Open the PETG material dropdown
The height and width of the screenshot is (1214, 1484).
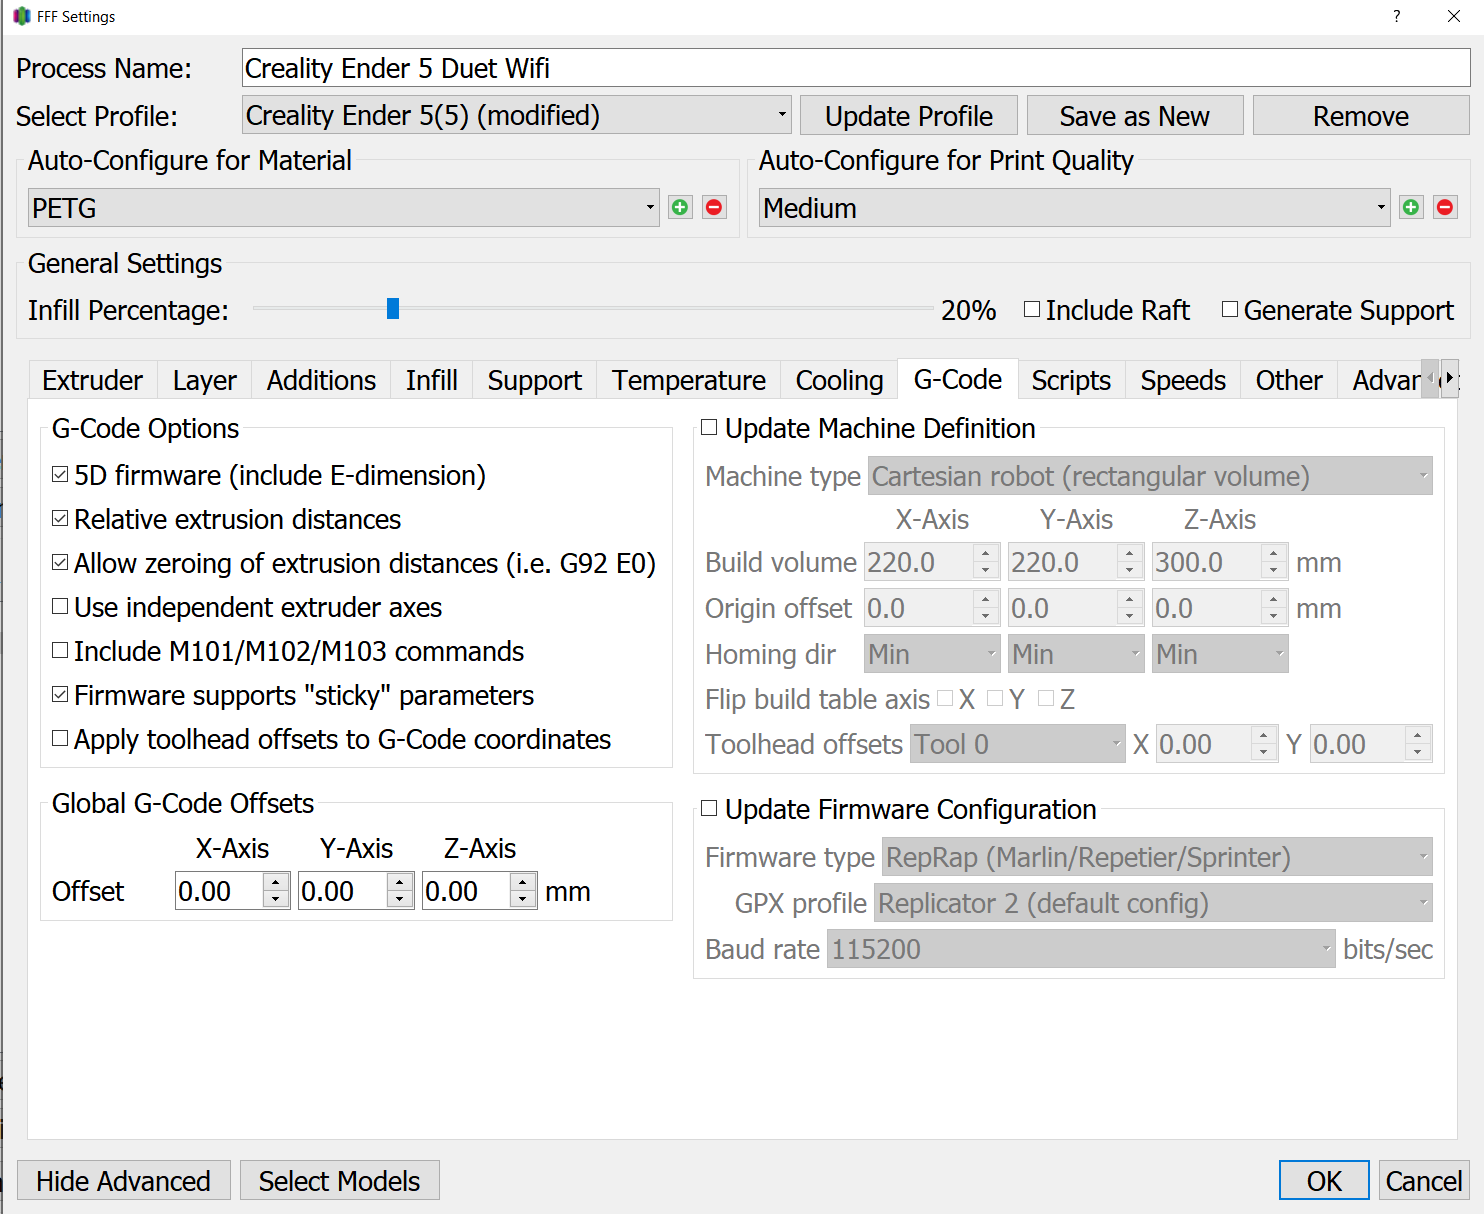tap(343, 208)
